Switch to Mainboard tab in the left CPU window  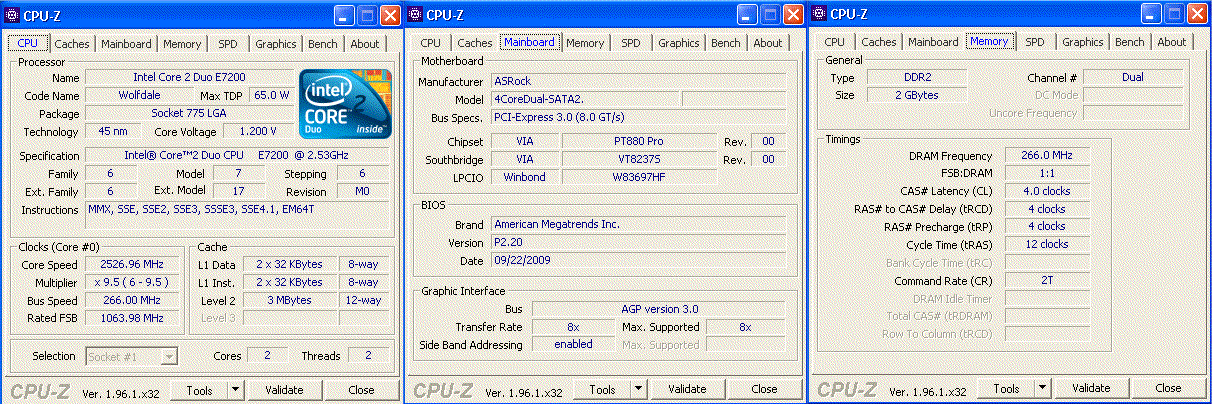coord(126,44)
